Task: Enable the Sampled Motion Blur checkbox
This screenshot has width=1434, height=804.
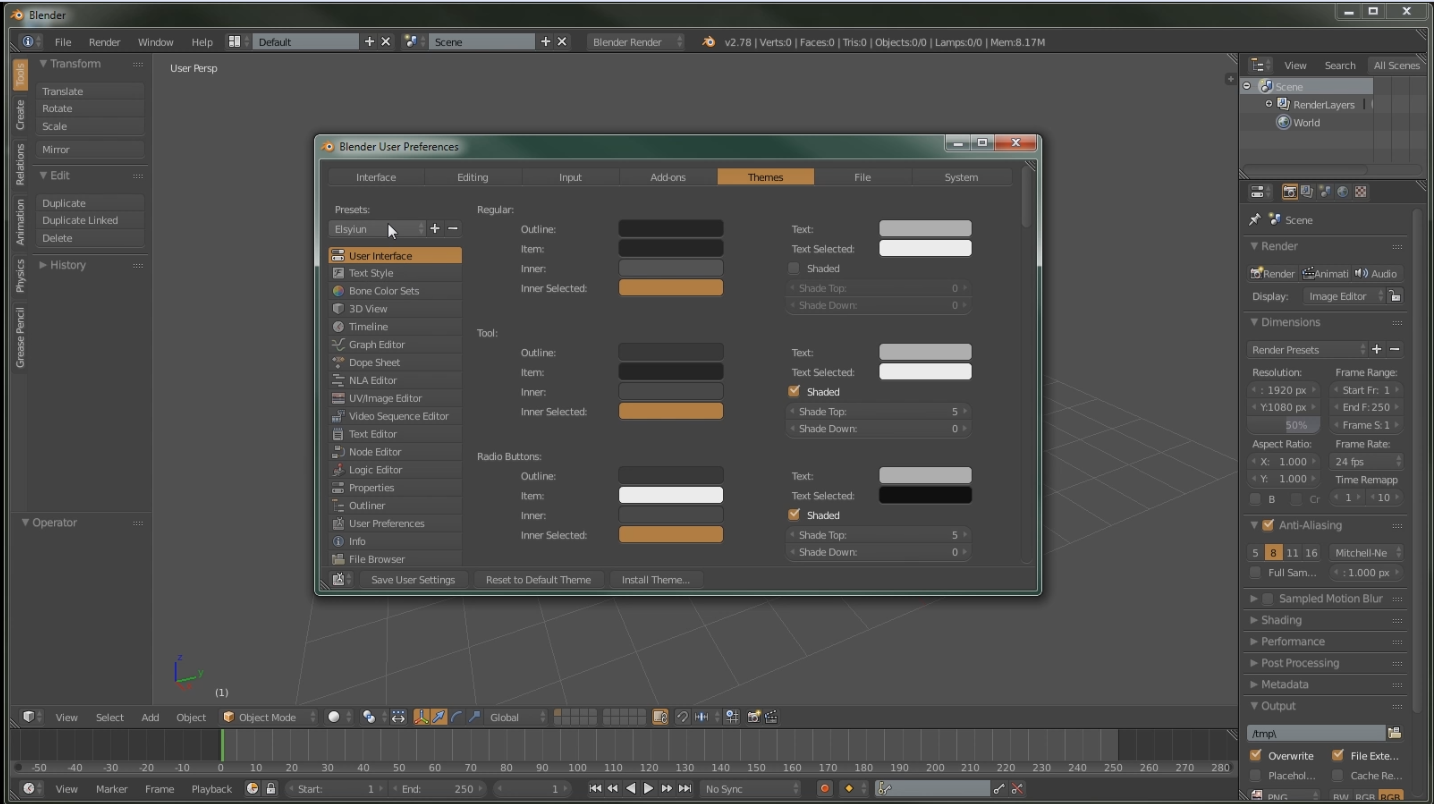Action: click(1268, 599)
